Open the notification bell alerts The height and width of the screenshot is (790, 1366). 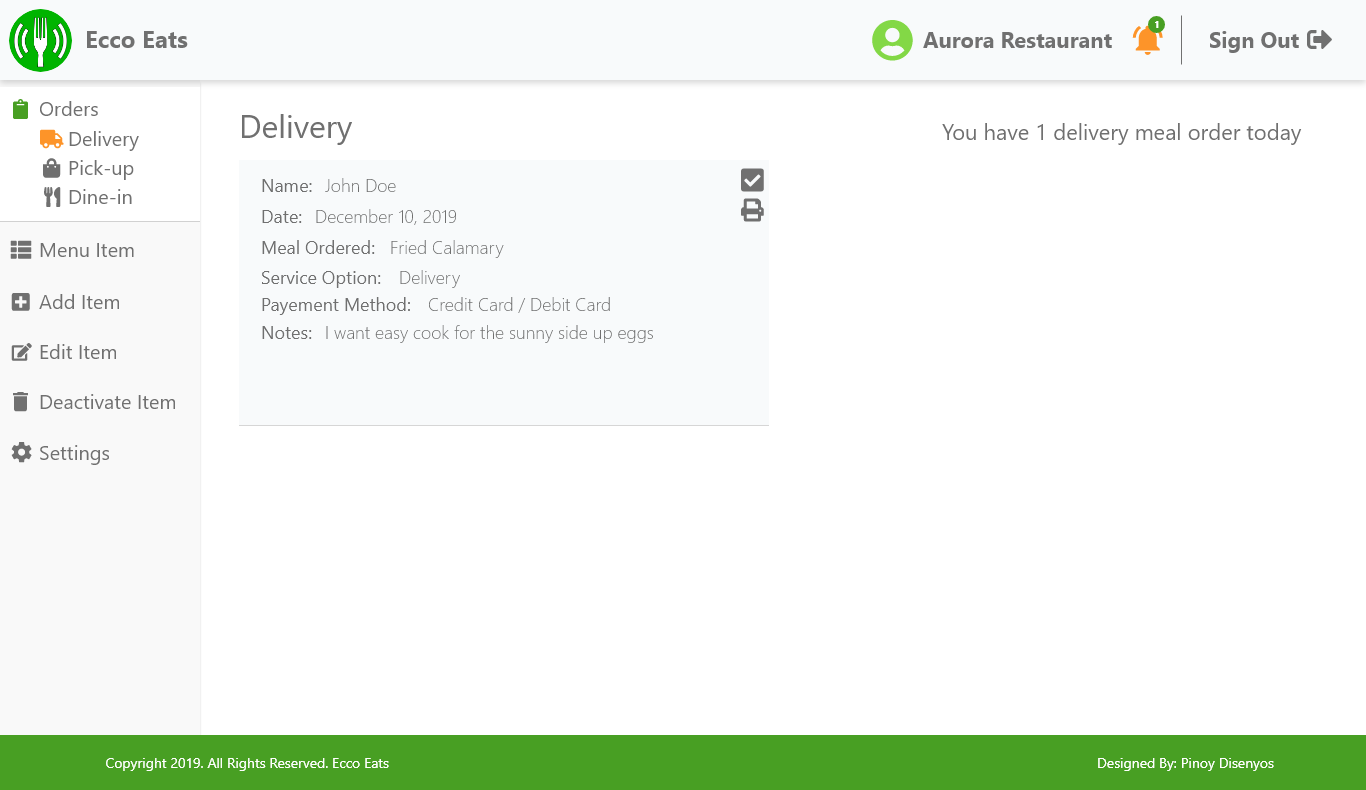1147,40
